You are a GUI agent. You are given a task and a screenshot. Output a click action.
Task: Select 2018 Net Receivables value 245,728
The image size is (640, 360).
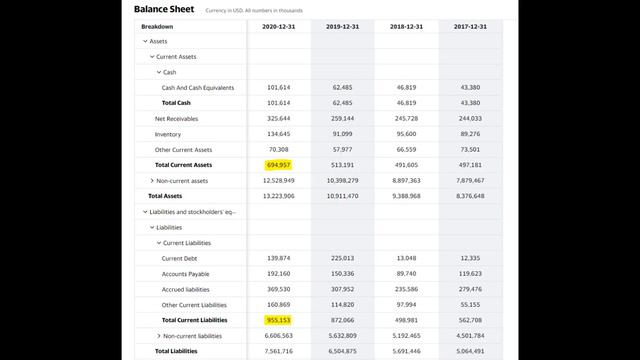[x=406, y=118]
